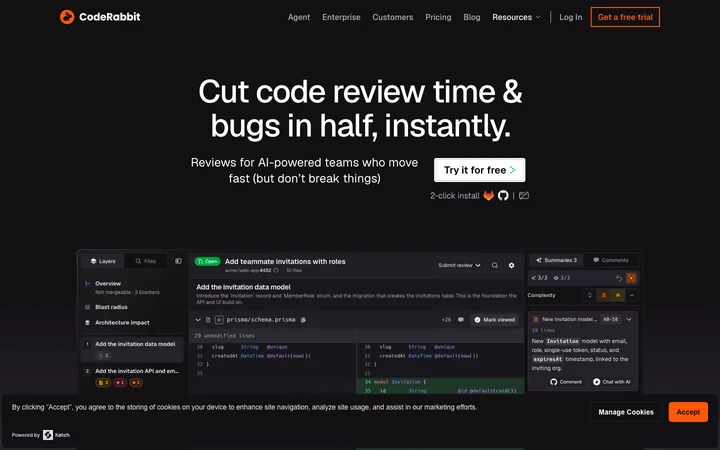Click the modified-file square icon by schema.prisma
This screenshot has width=720, height=450.
pos(219,320)
